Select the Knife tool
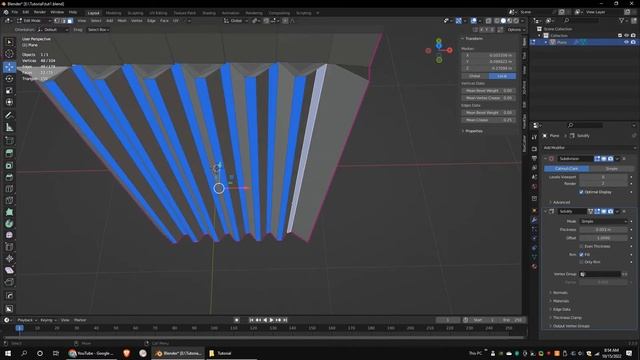 click(x=9, y=200)
